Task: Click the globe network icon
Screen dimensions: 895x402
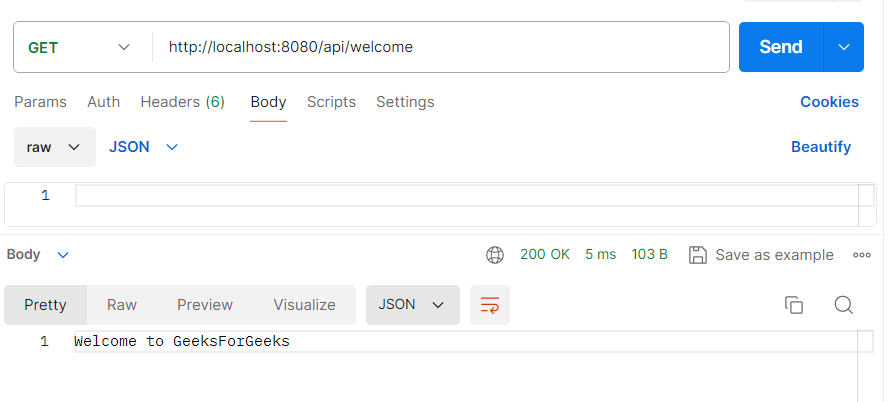Action: tap(495, 255)
